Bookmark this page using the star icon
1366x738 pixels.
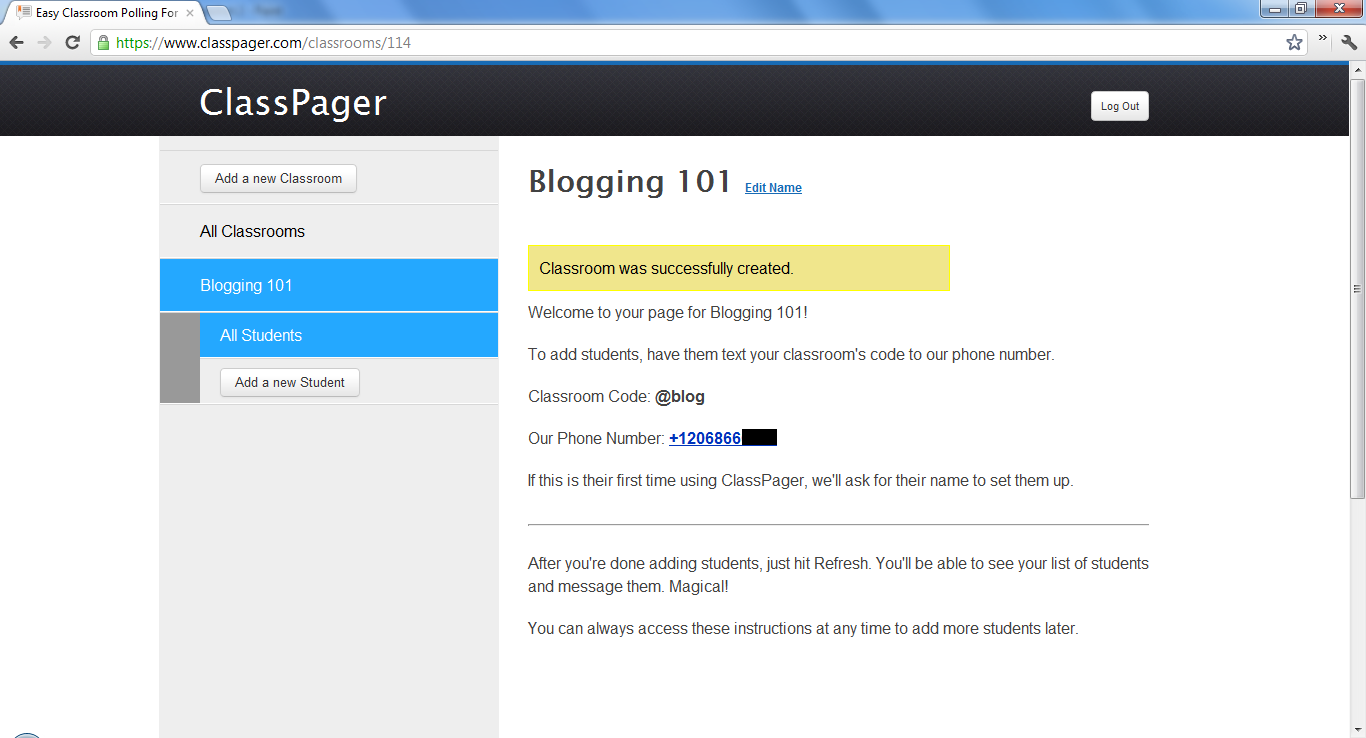(1294, 42)
